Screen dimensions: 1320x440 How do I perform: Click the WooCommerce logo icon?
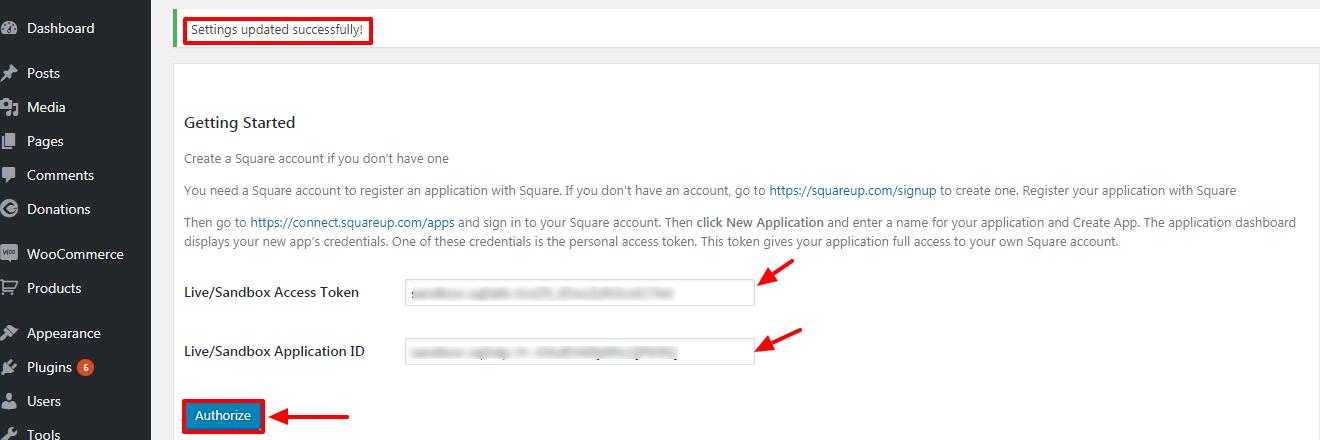9,254
